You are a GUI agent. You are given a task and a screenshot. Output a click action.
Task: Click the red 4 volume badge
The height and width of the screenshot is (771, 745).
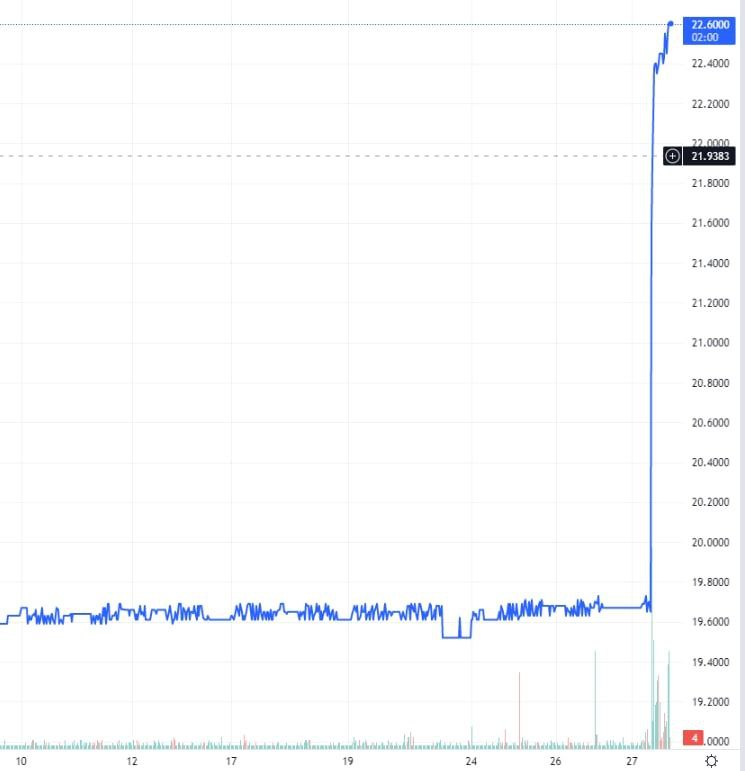(x=691, y=738)
